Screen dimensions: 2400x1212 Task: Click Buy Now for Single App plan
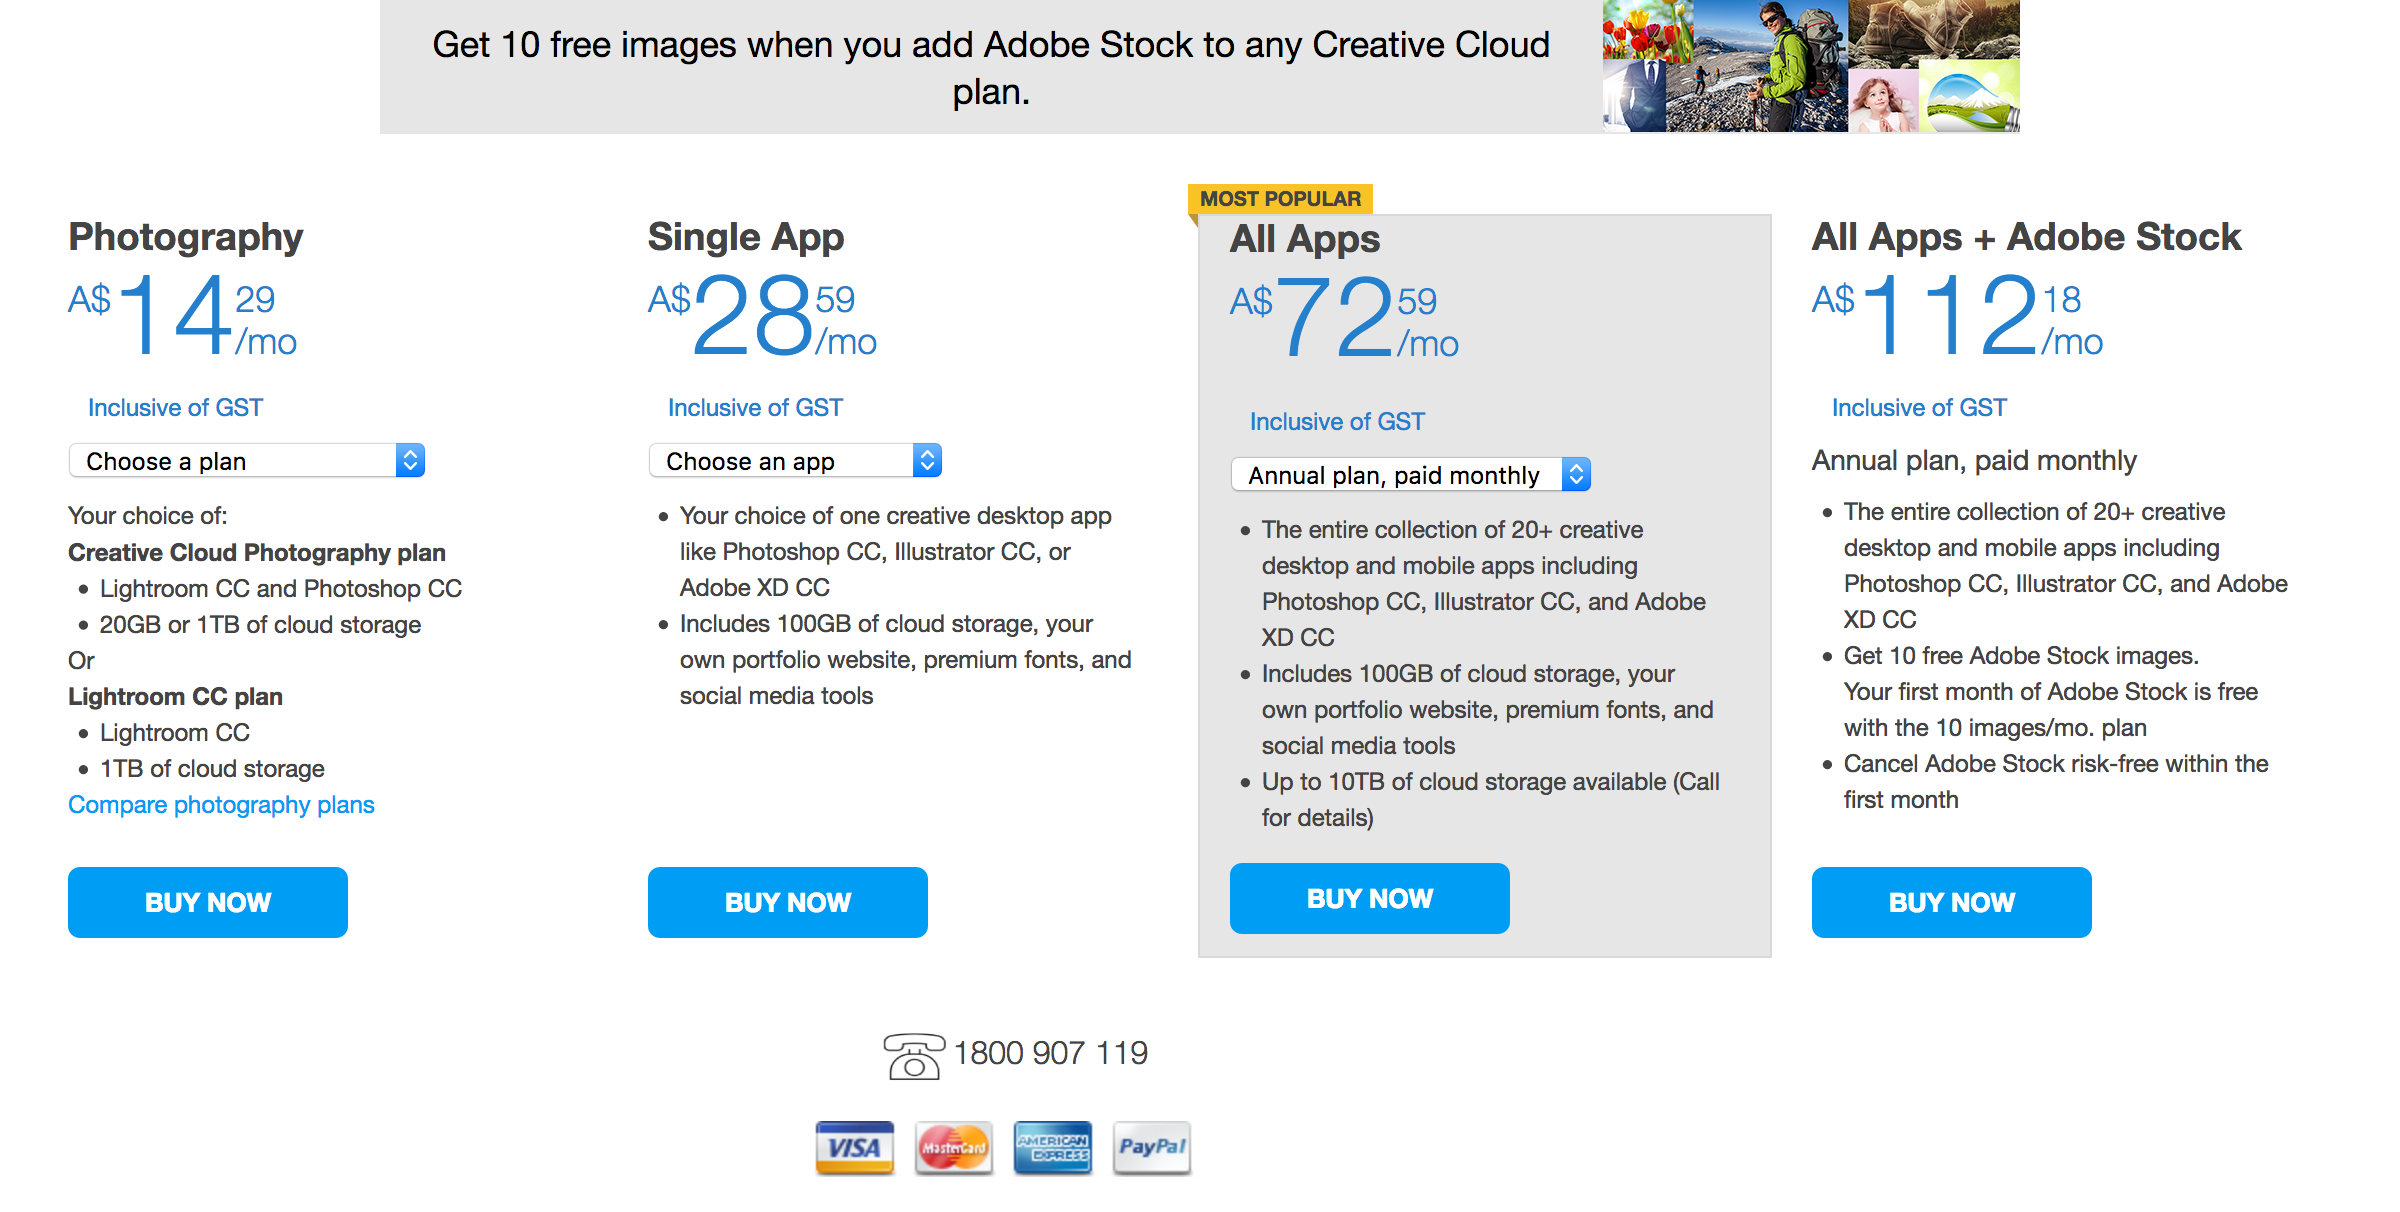[x=791, y=897]
